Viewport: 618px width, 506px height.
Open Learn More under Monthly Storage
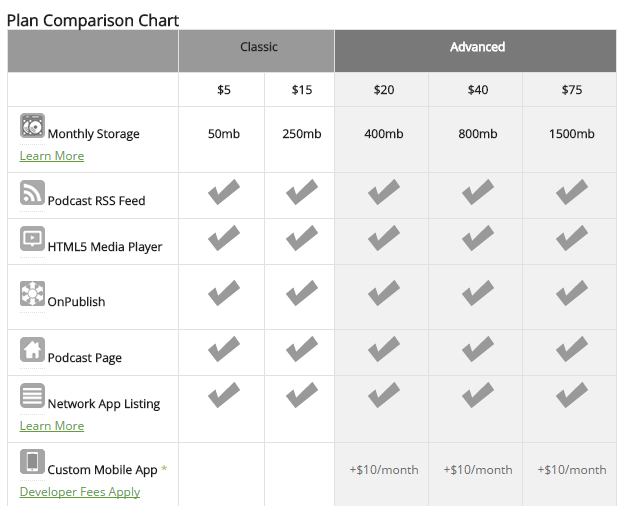click(x=52, y=156)
